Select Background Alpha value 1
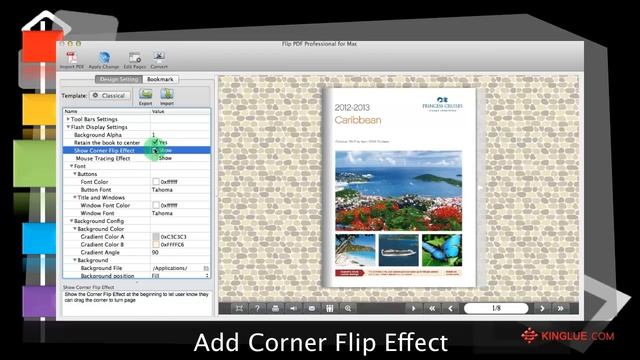Image resolution: width=640 pixels, height=360 pixels. click(153, 135)
